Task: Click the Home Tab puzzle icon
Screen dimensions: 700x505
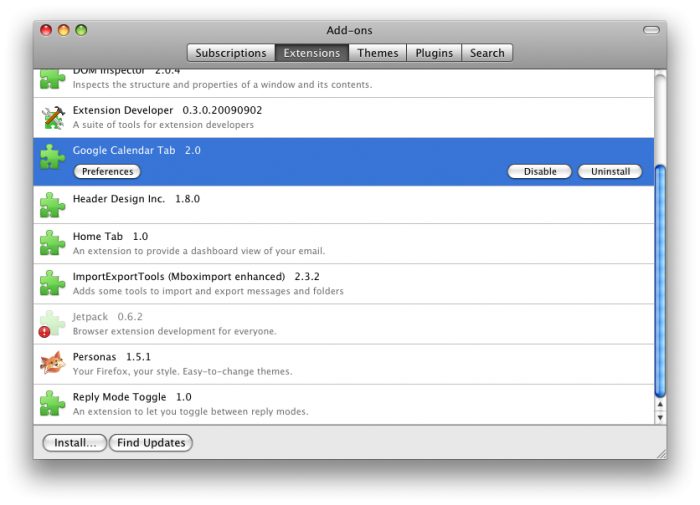Action: coord(52,243)
